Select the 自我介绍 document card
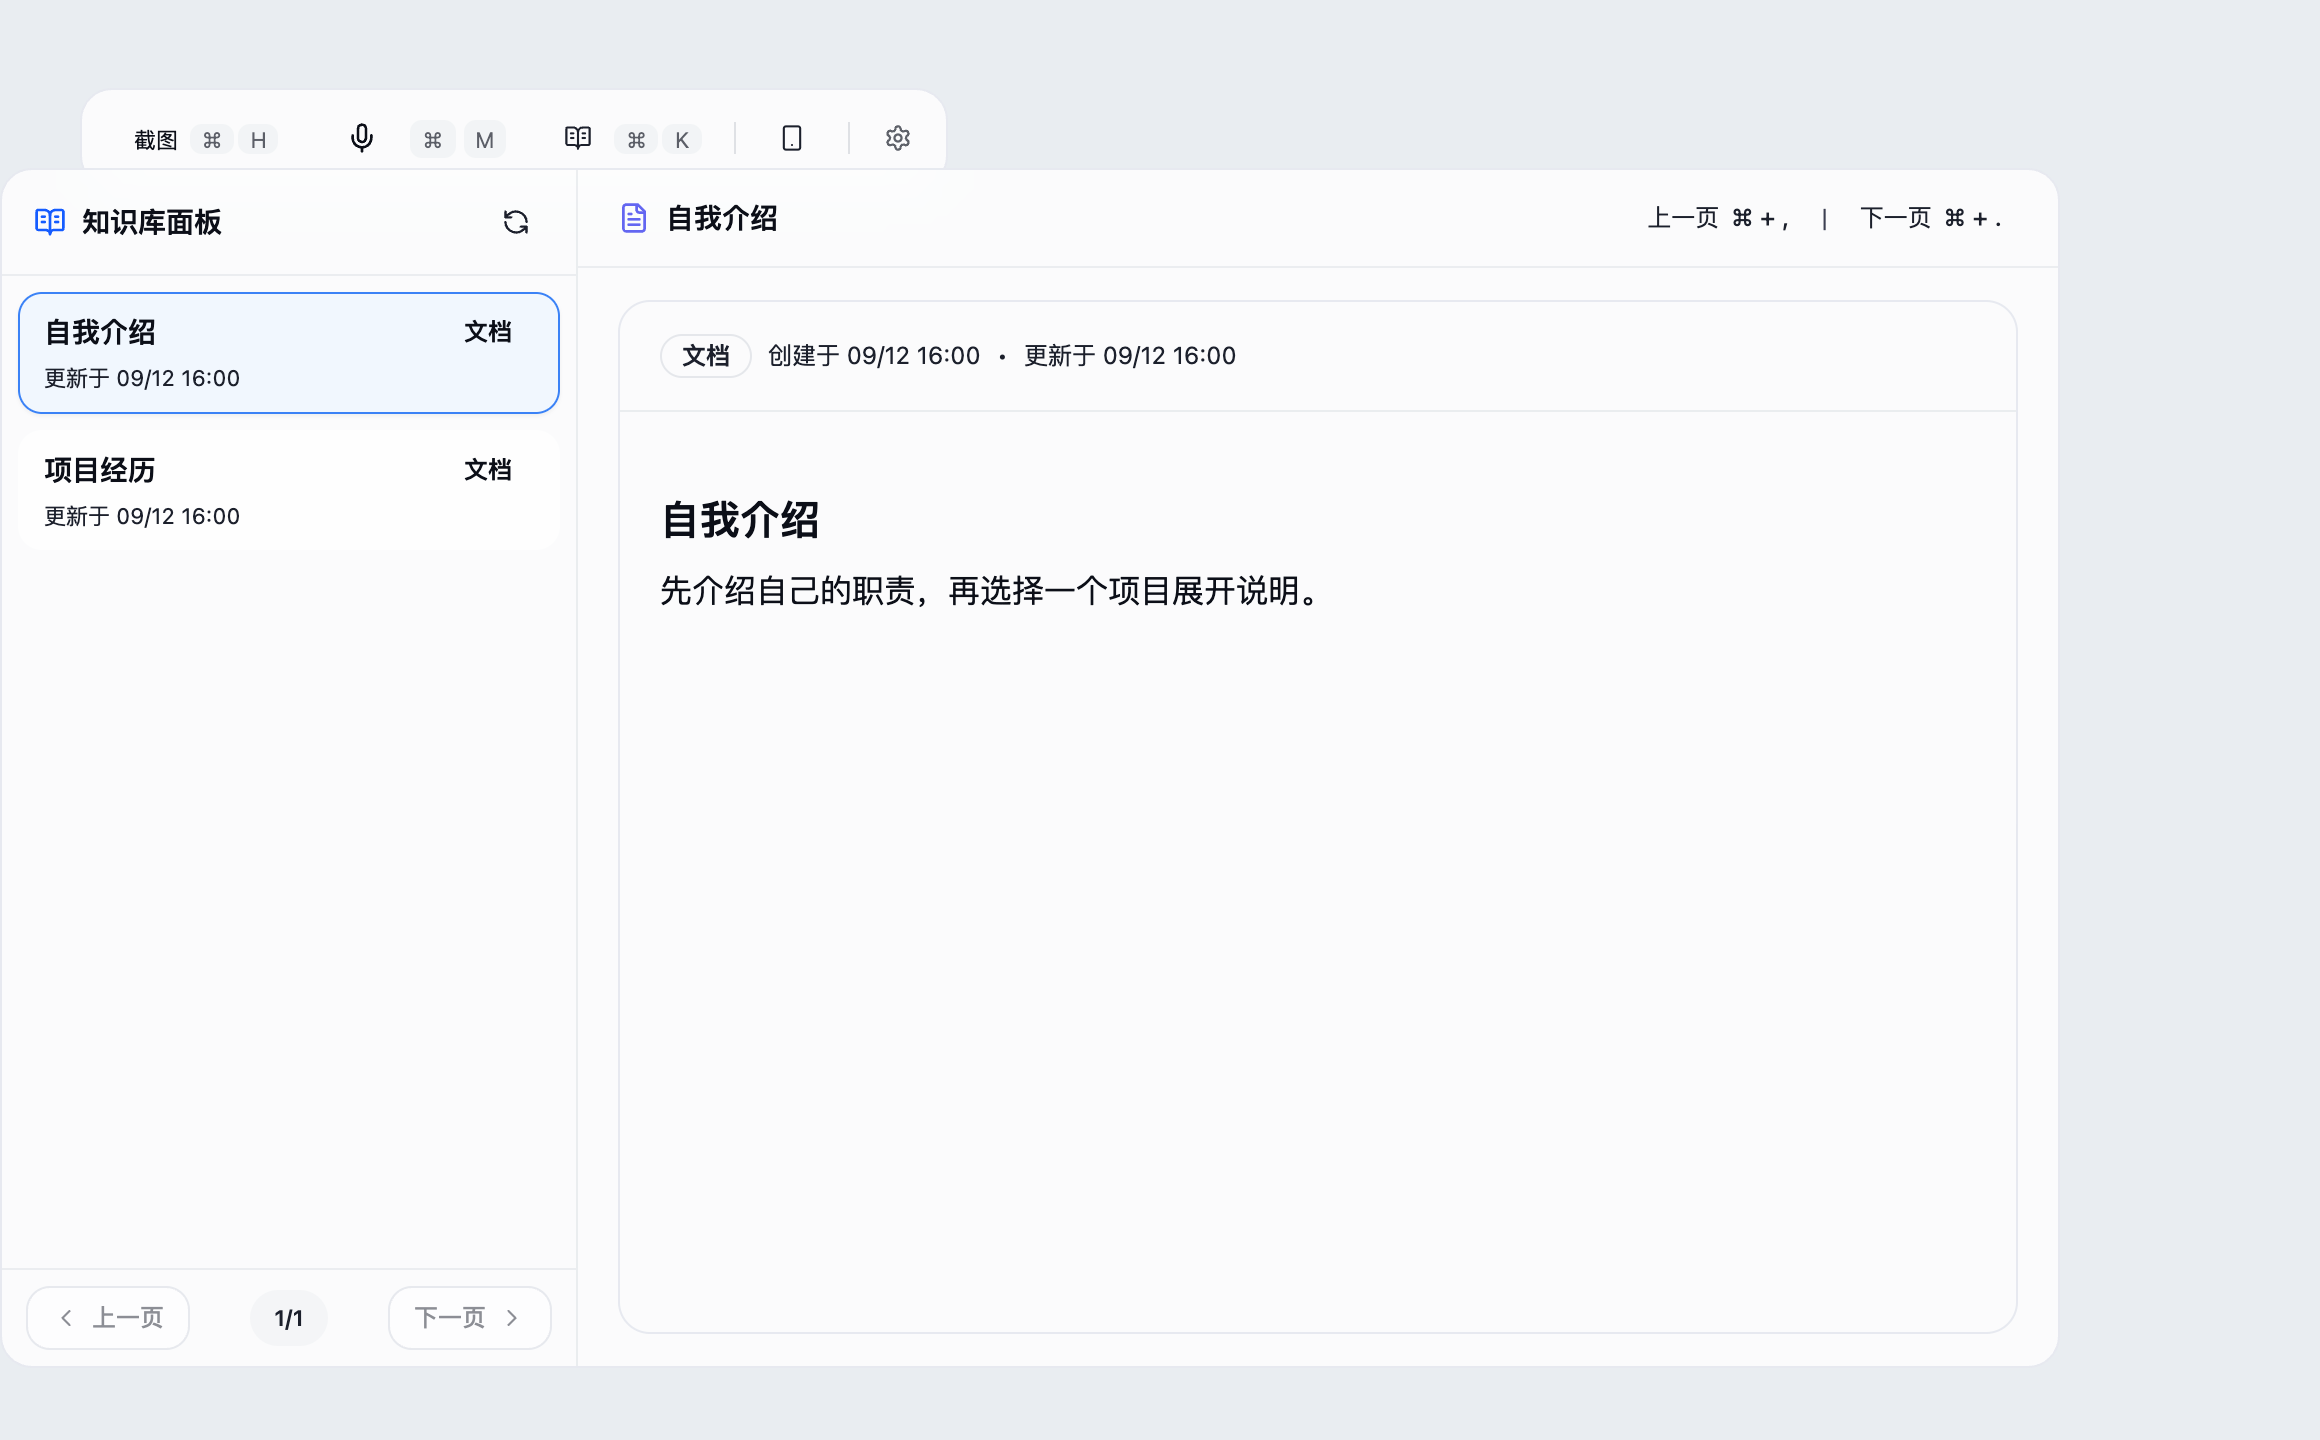The height and width of the screenshot is (1440, 2320). pos(289,353)
